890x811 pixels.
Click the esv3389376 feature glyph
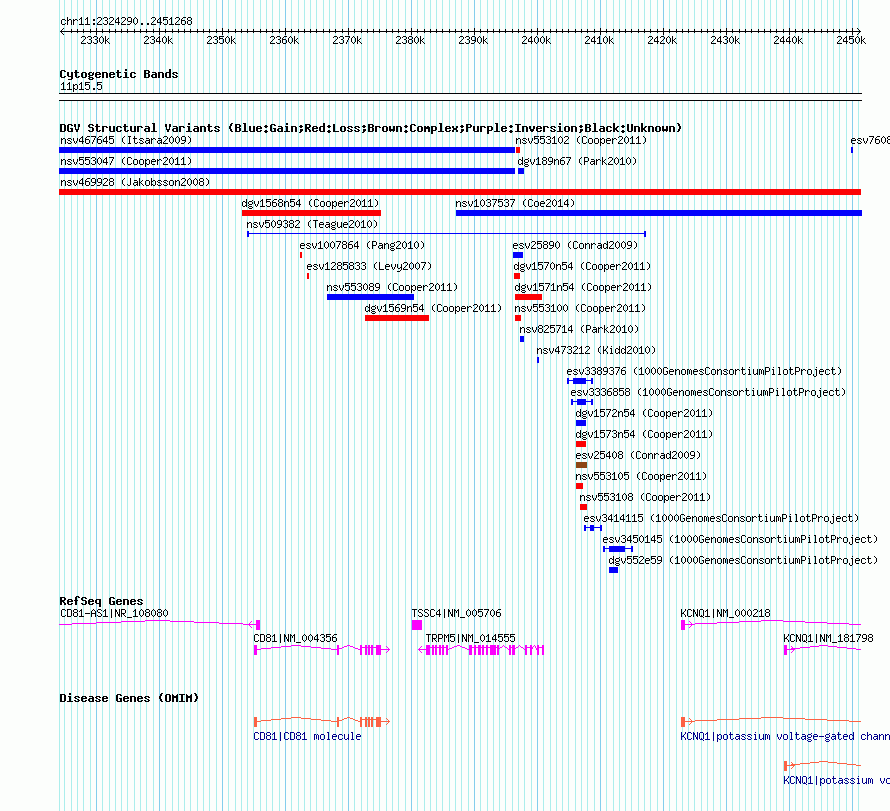pos(580,381)
